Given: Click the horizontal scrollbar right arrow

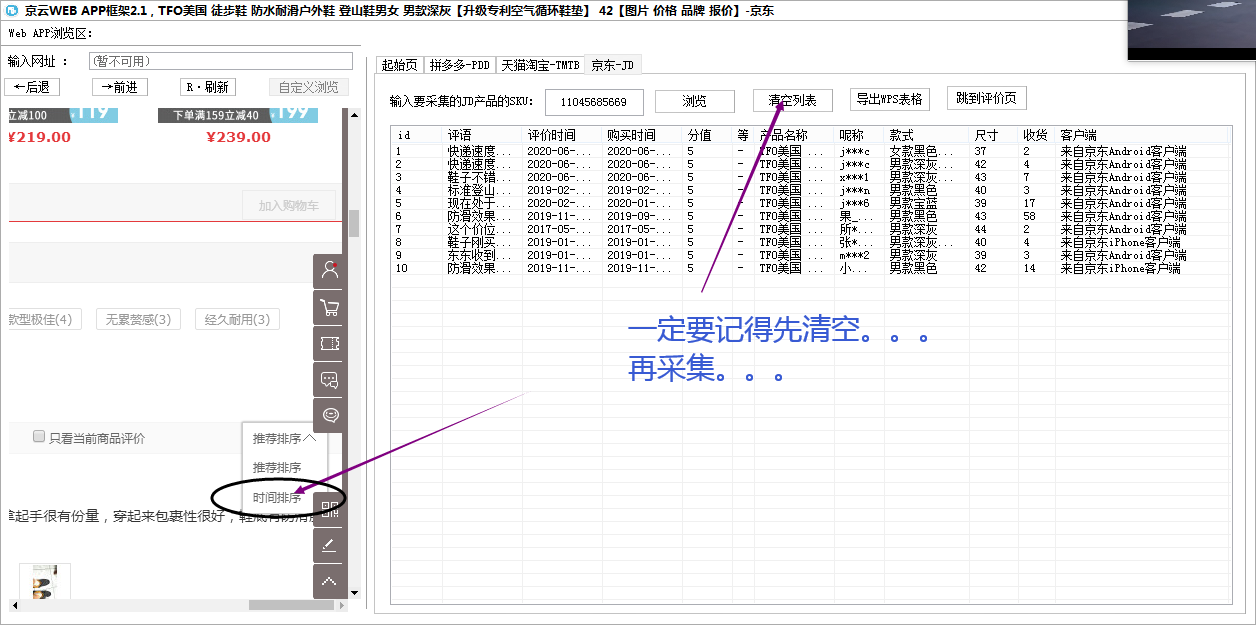Looking at the screenshot, I should coord(341,605).
